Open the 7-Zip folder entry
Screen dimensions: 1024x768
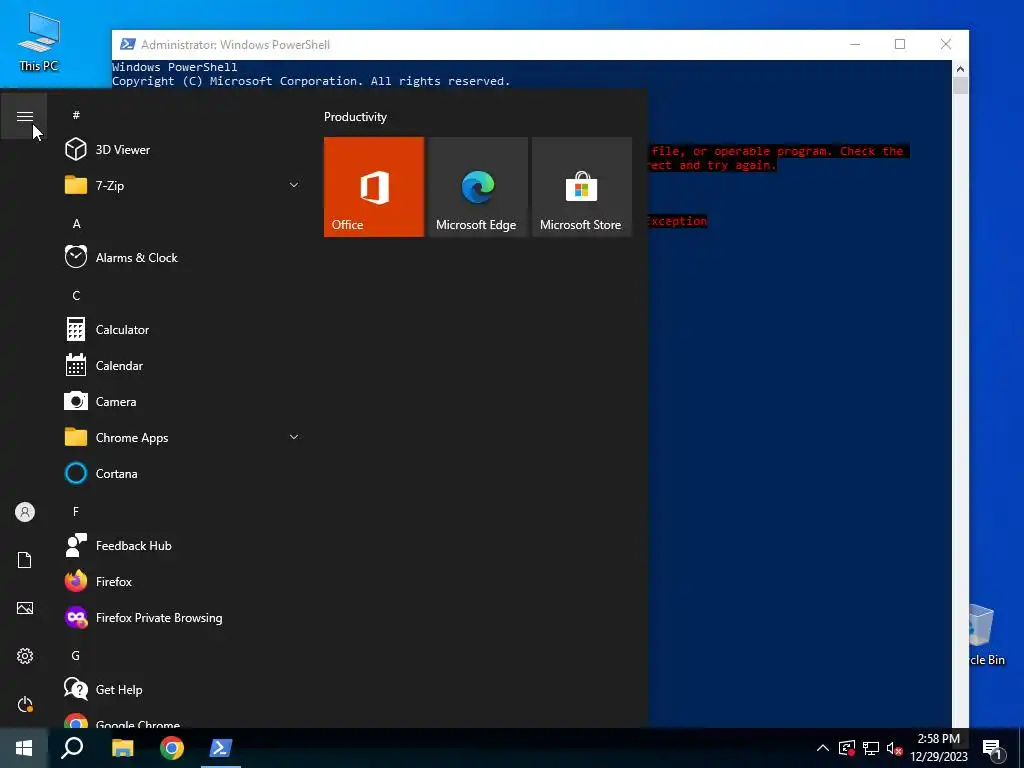[x=182, y=185]
